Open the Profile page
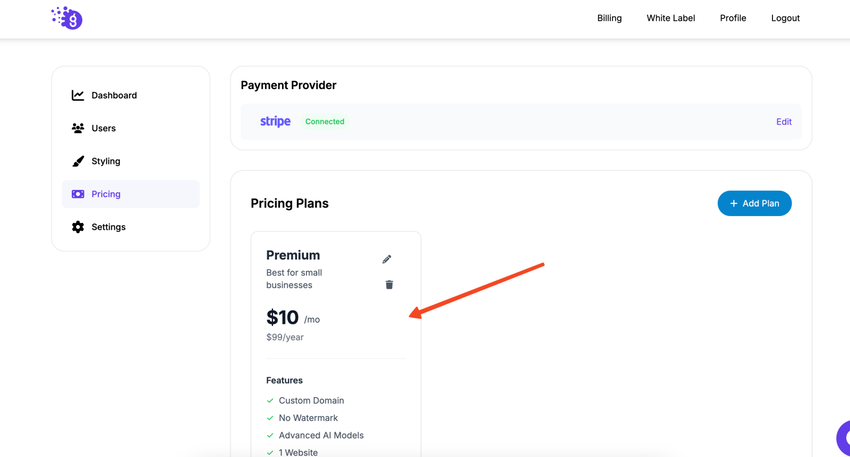Viewport: 850px width, 457px height. [733, 18]
